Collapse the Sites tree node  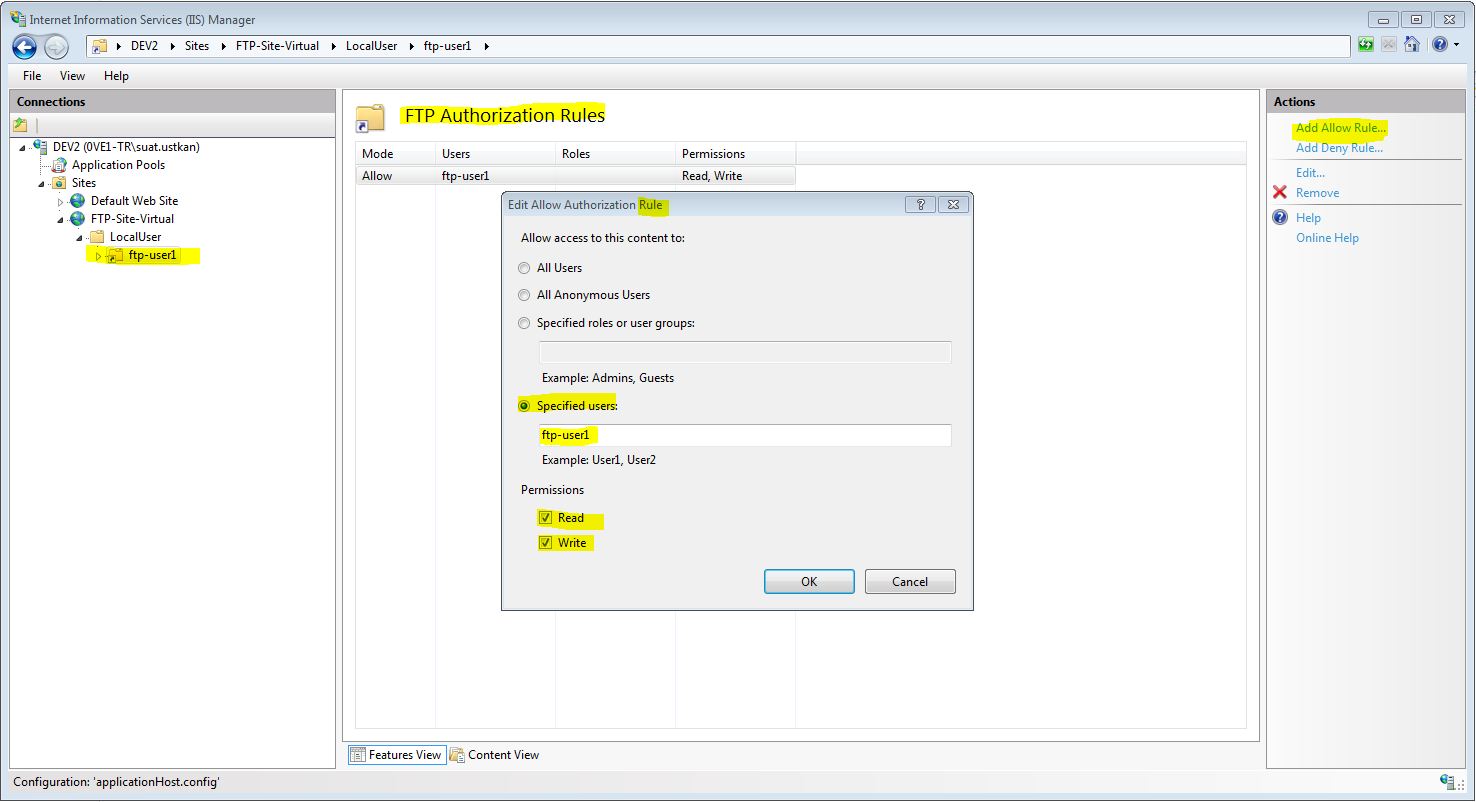click(x=42, y=184)
